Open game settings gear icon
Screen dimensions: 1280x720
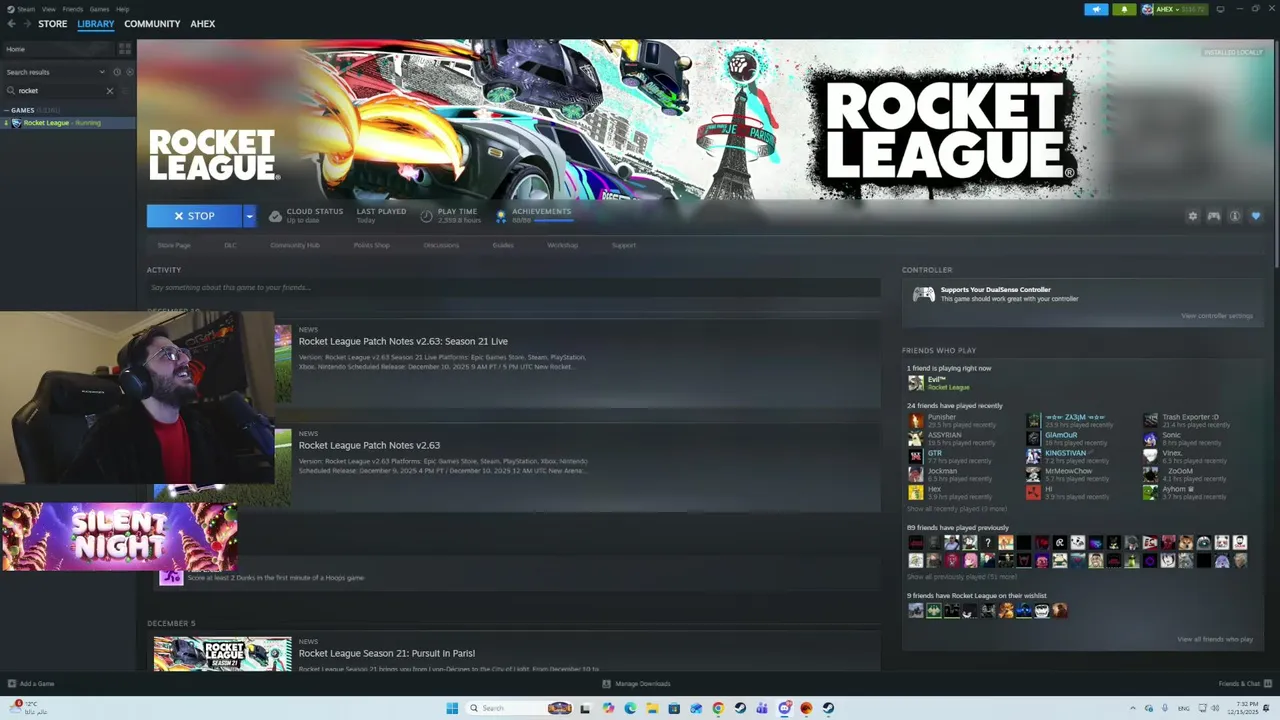1192,216
